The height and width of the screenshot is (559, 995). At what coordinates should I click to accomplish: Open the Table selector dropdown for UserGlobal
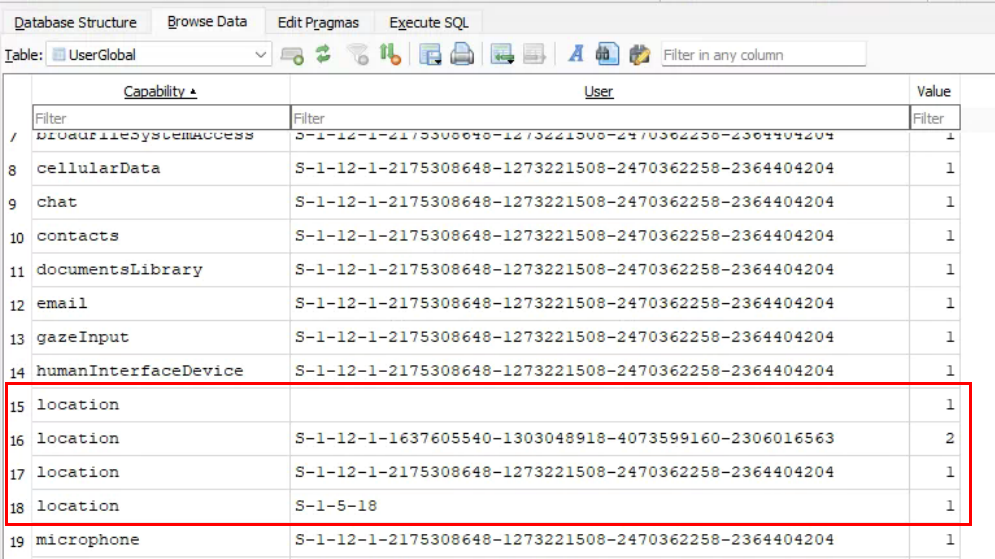tap(160, 55)
